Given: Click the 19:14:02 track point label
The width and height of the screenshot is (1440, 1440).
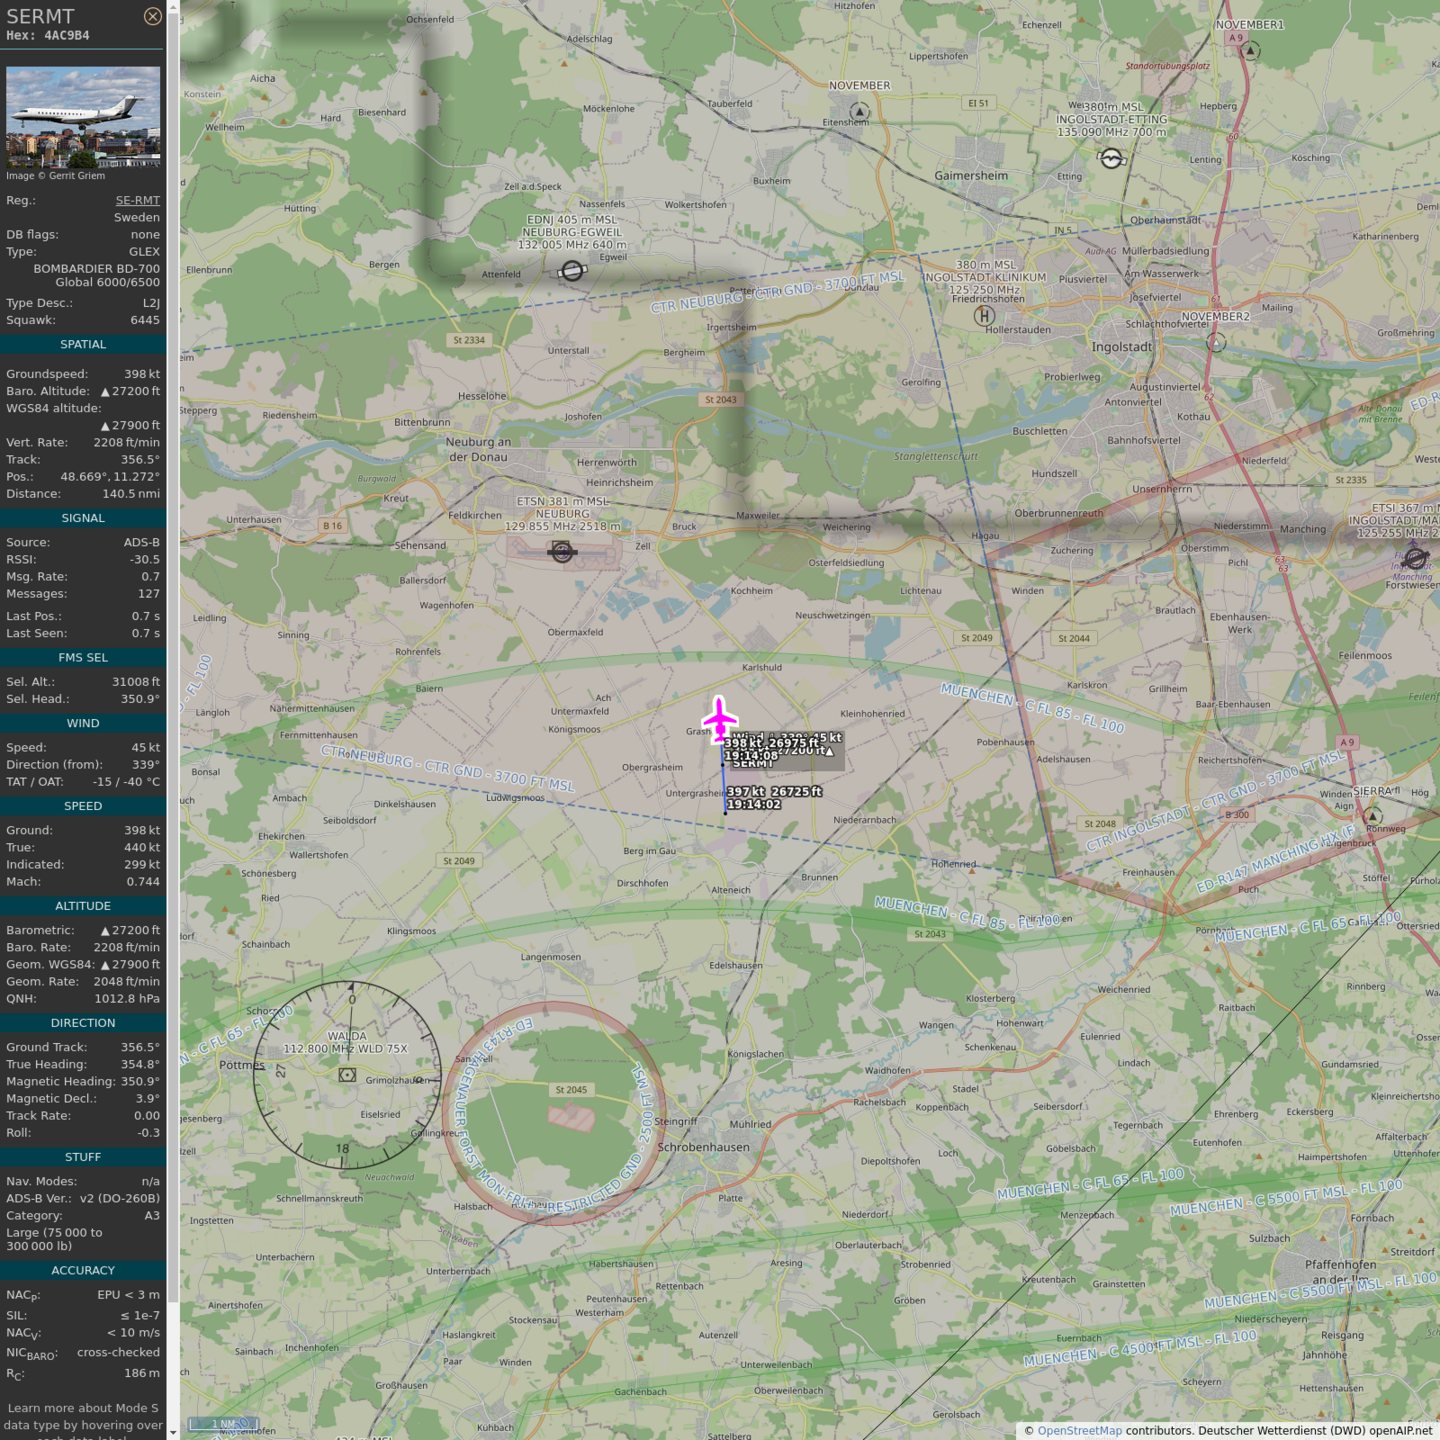Looking at the screenshot, I should coord(754,804).
